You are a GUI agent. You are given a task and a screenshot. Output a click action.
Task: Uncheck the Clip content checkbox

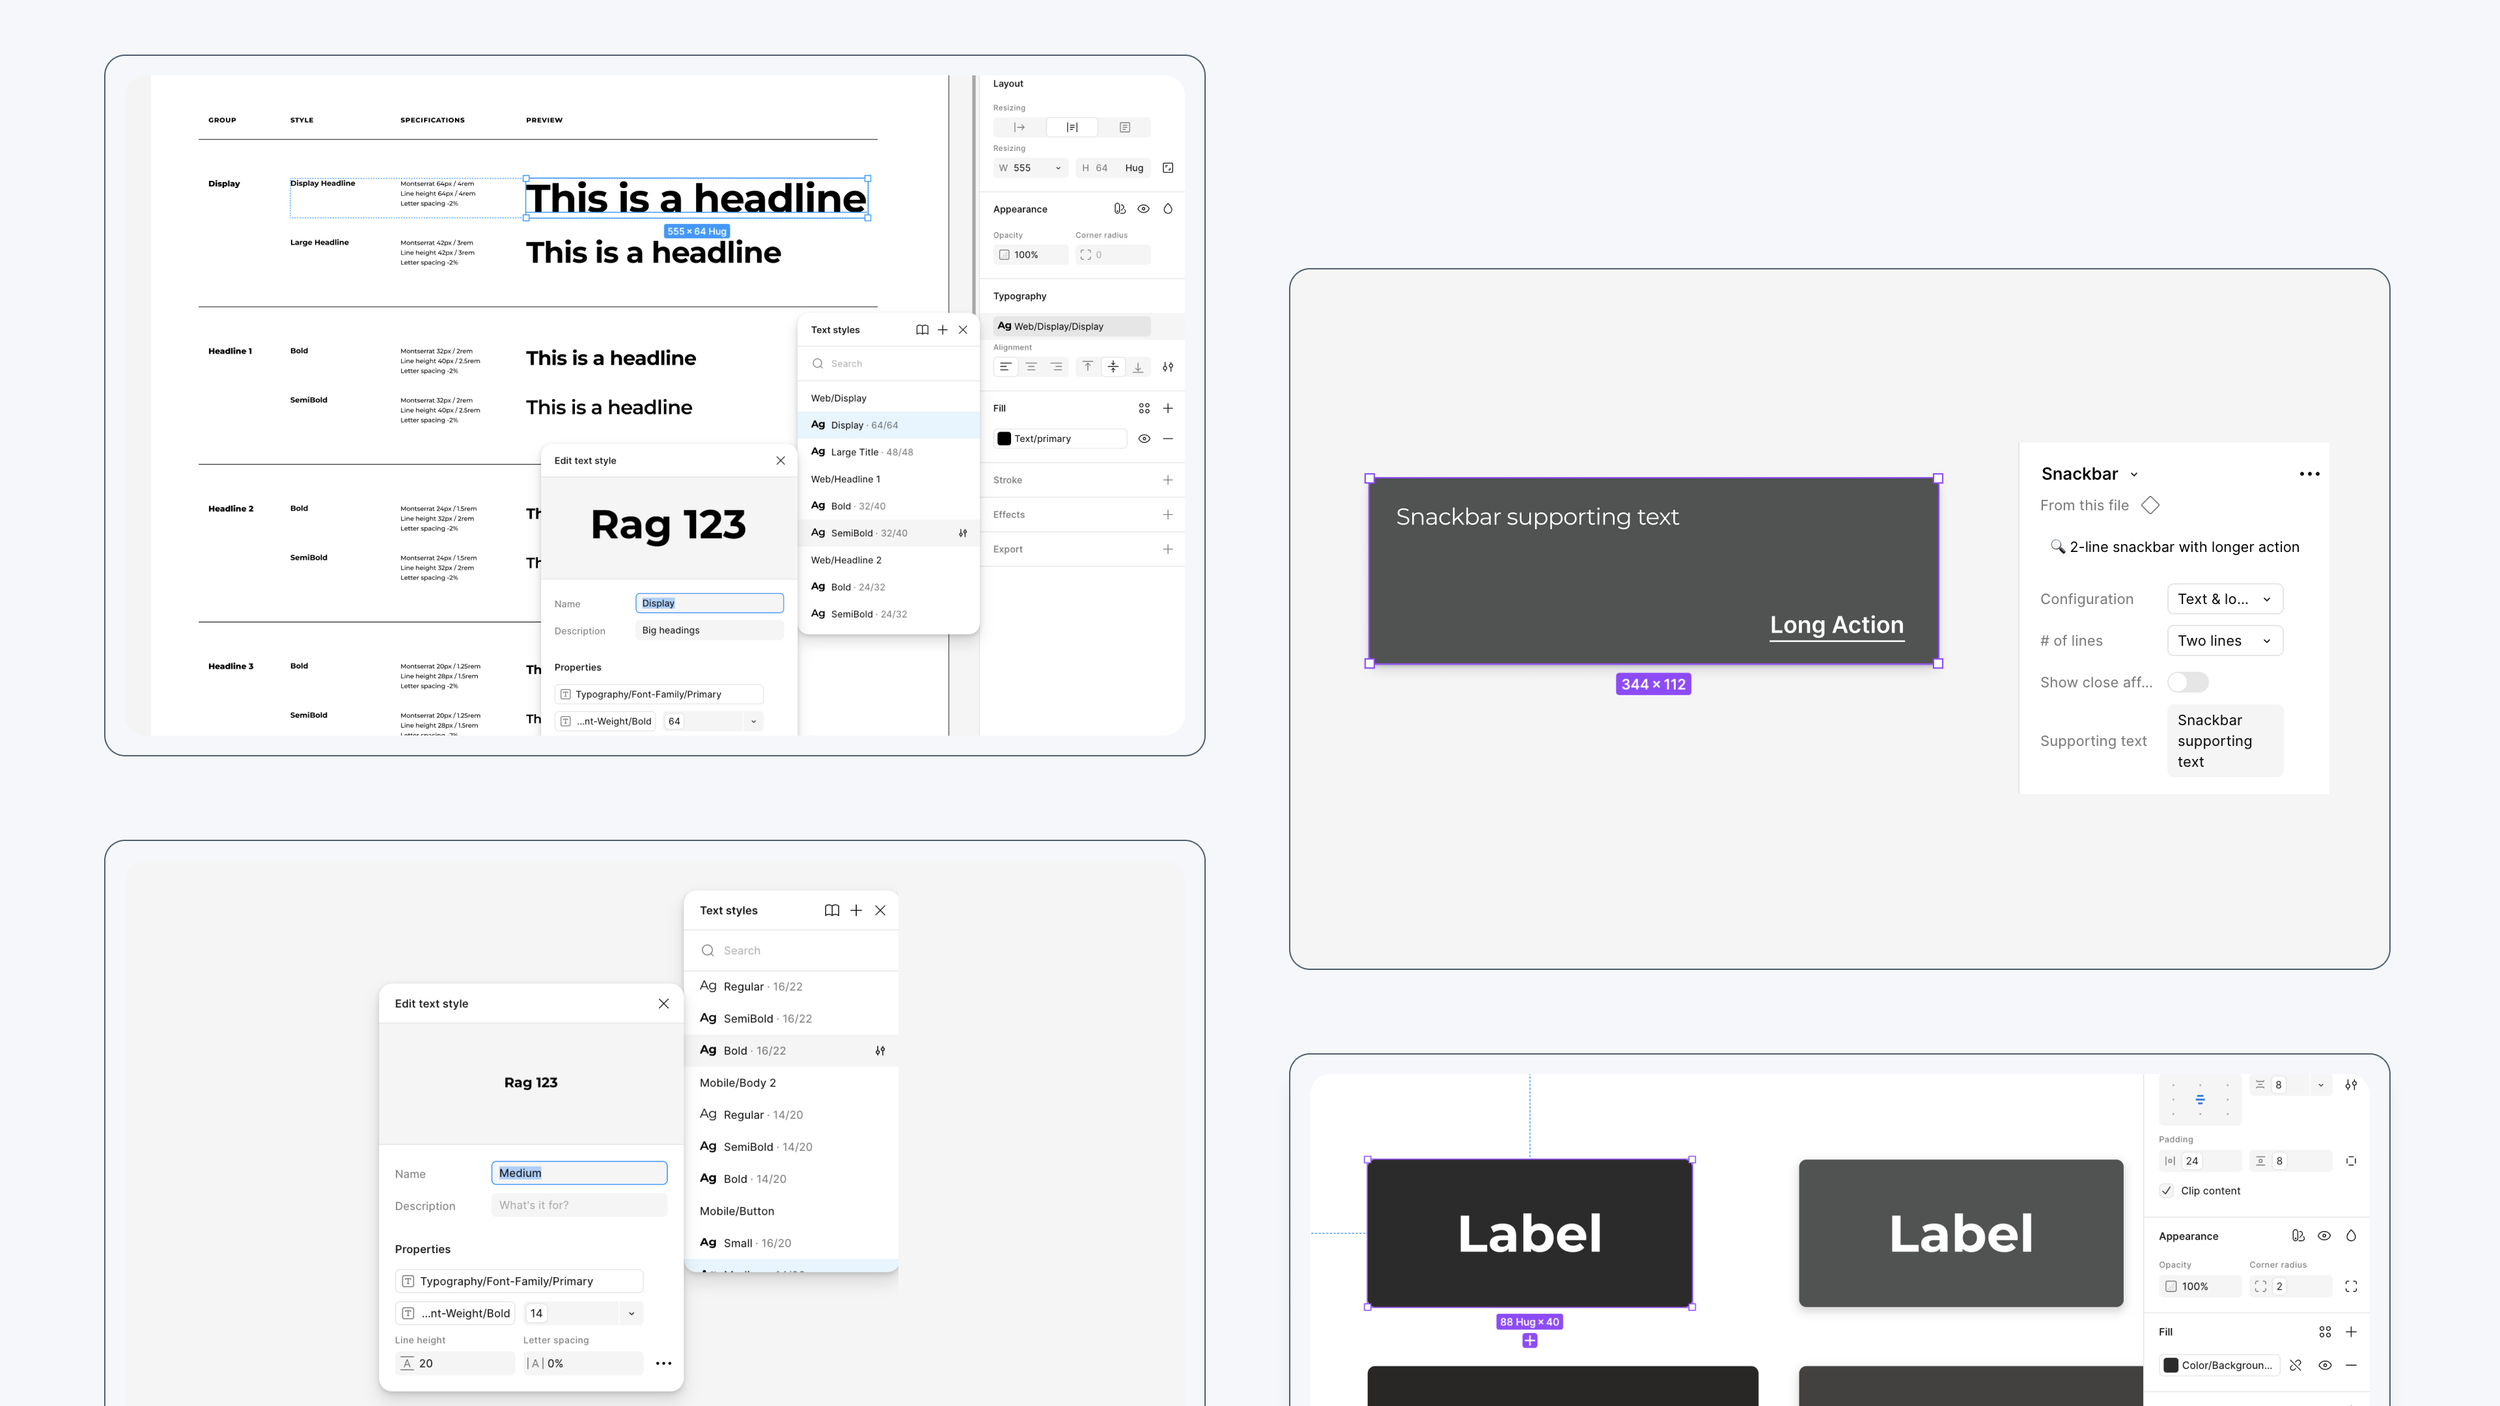(x=2166, y=1190)
